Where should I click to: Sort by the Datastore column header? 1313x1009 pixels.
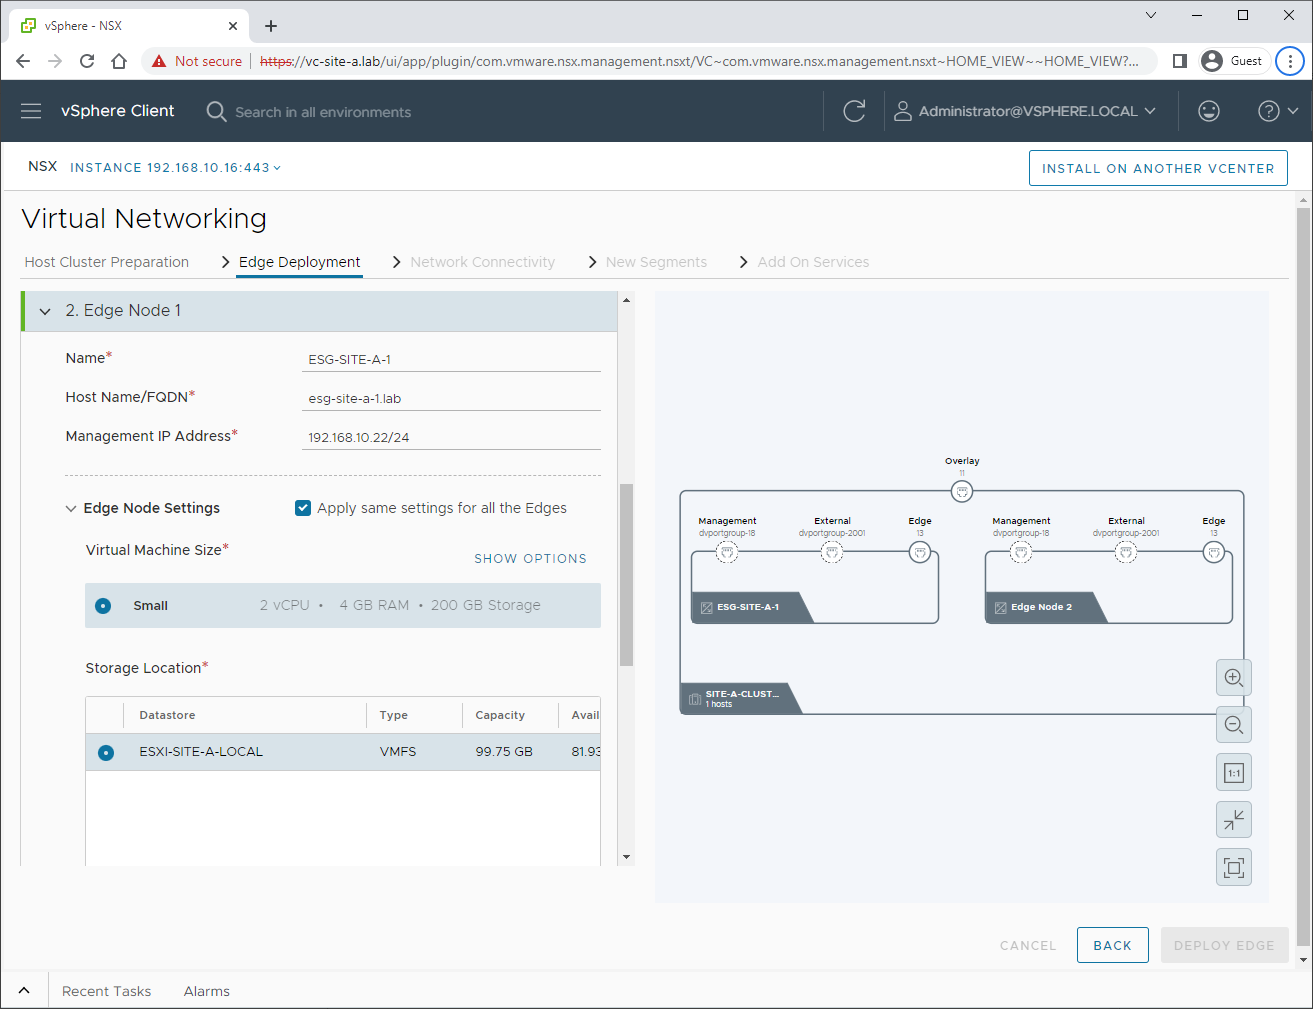click(167, 715)
